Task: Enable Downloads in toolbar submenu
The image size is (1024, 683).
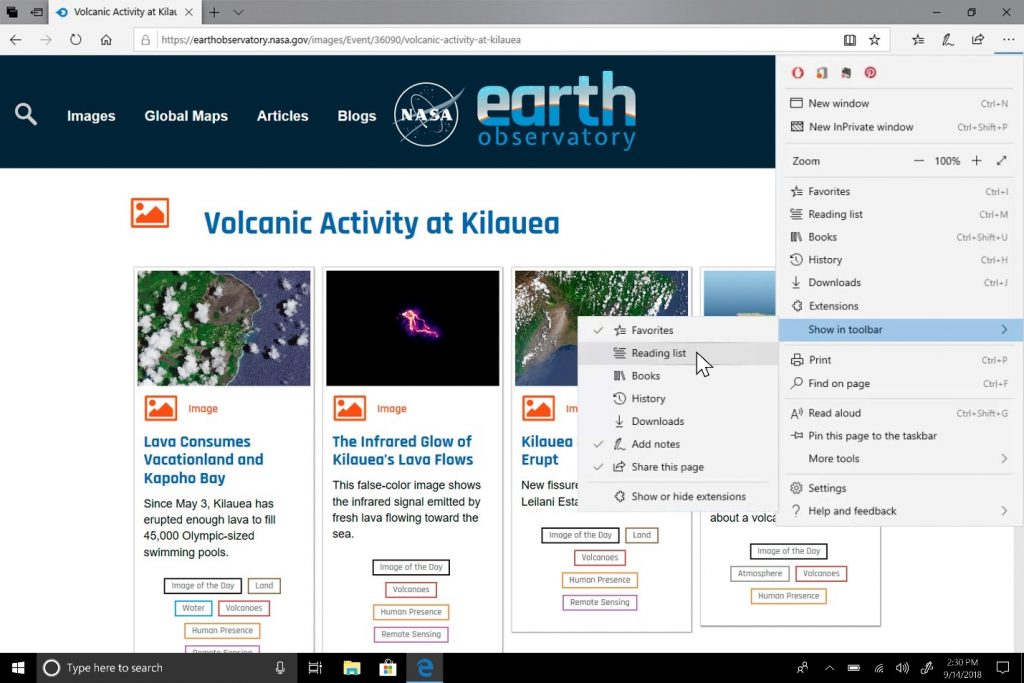Action: coord(678,422)
